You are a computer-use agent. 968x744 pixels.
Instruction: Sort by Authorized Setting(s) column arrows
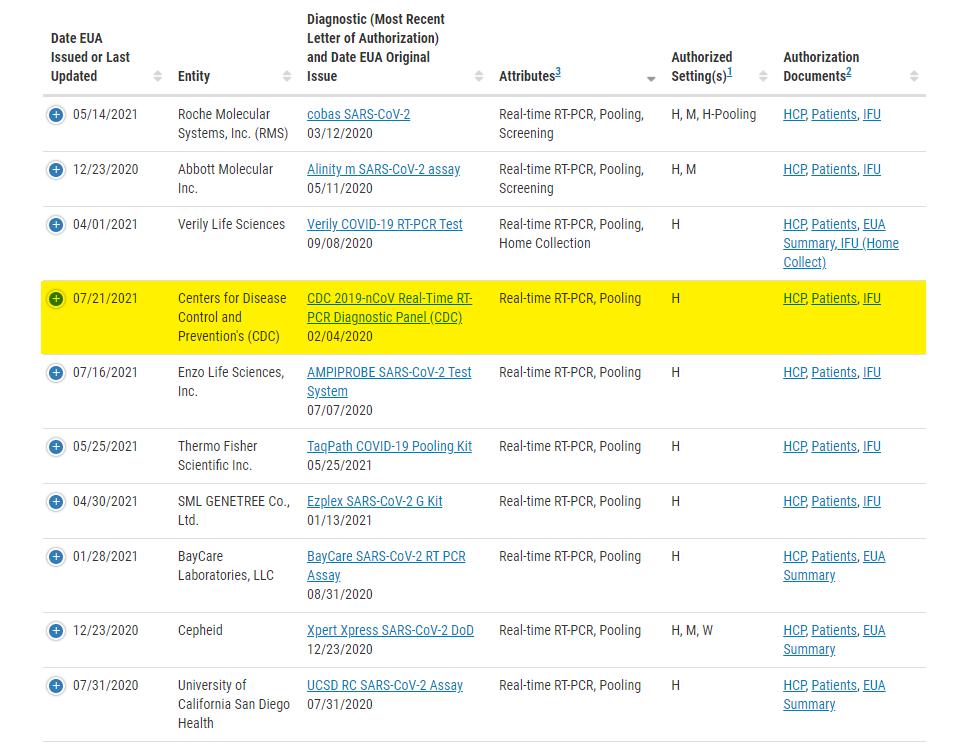763,76
